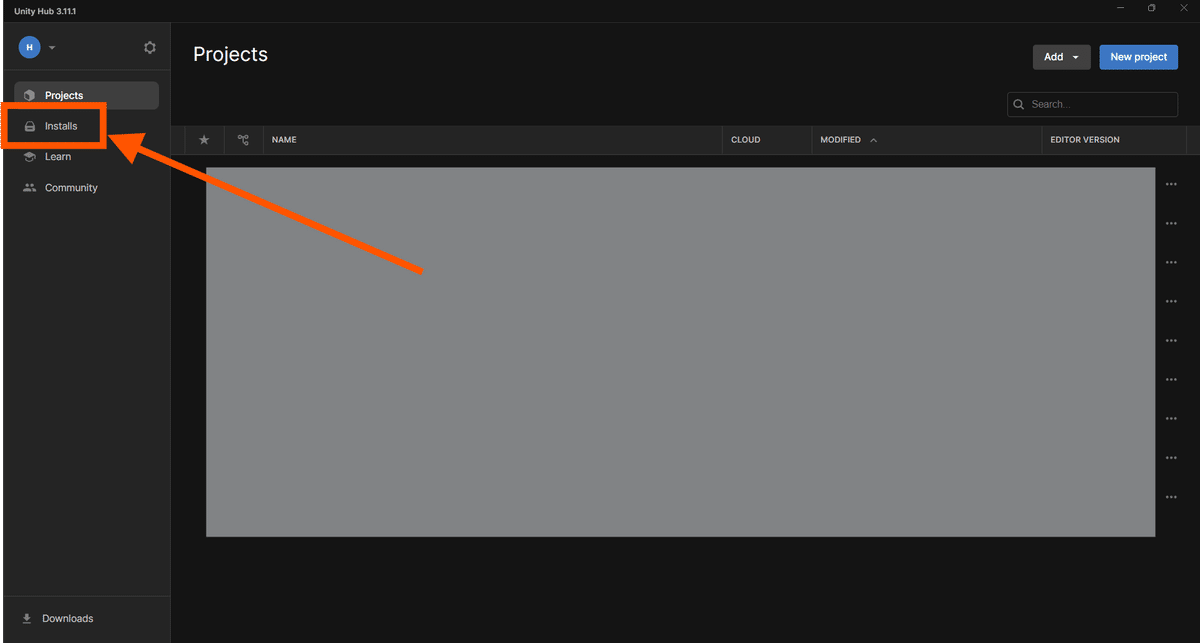This screenshot has width=1200, height=643.
Task: Click the search magnifier icon
Action: point(1019,104)
